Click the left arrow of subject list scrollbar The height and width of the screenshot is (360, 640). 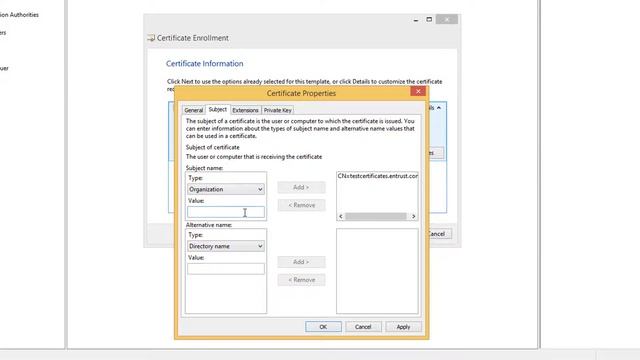(341, 216)
